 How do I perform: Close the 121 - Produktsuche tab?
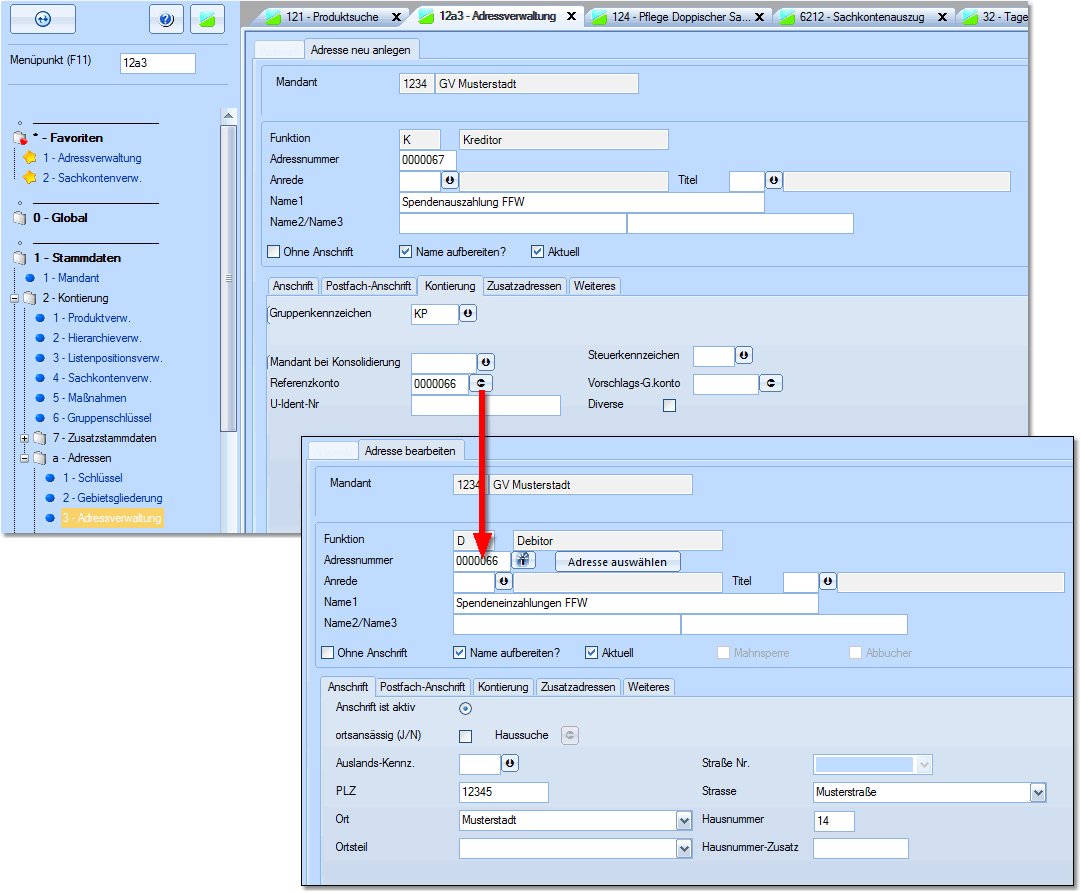pos(396,17)
